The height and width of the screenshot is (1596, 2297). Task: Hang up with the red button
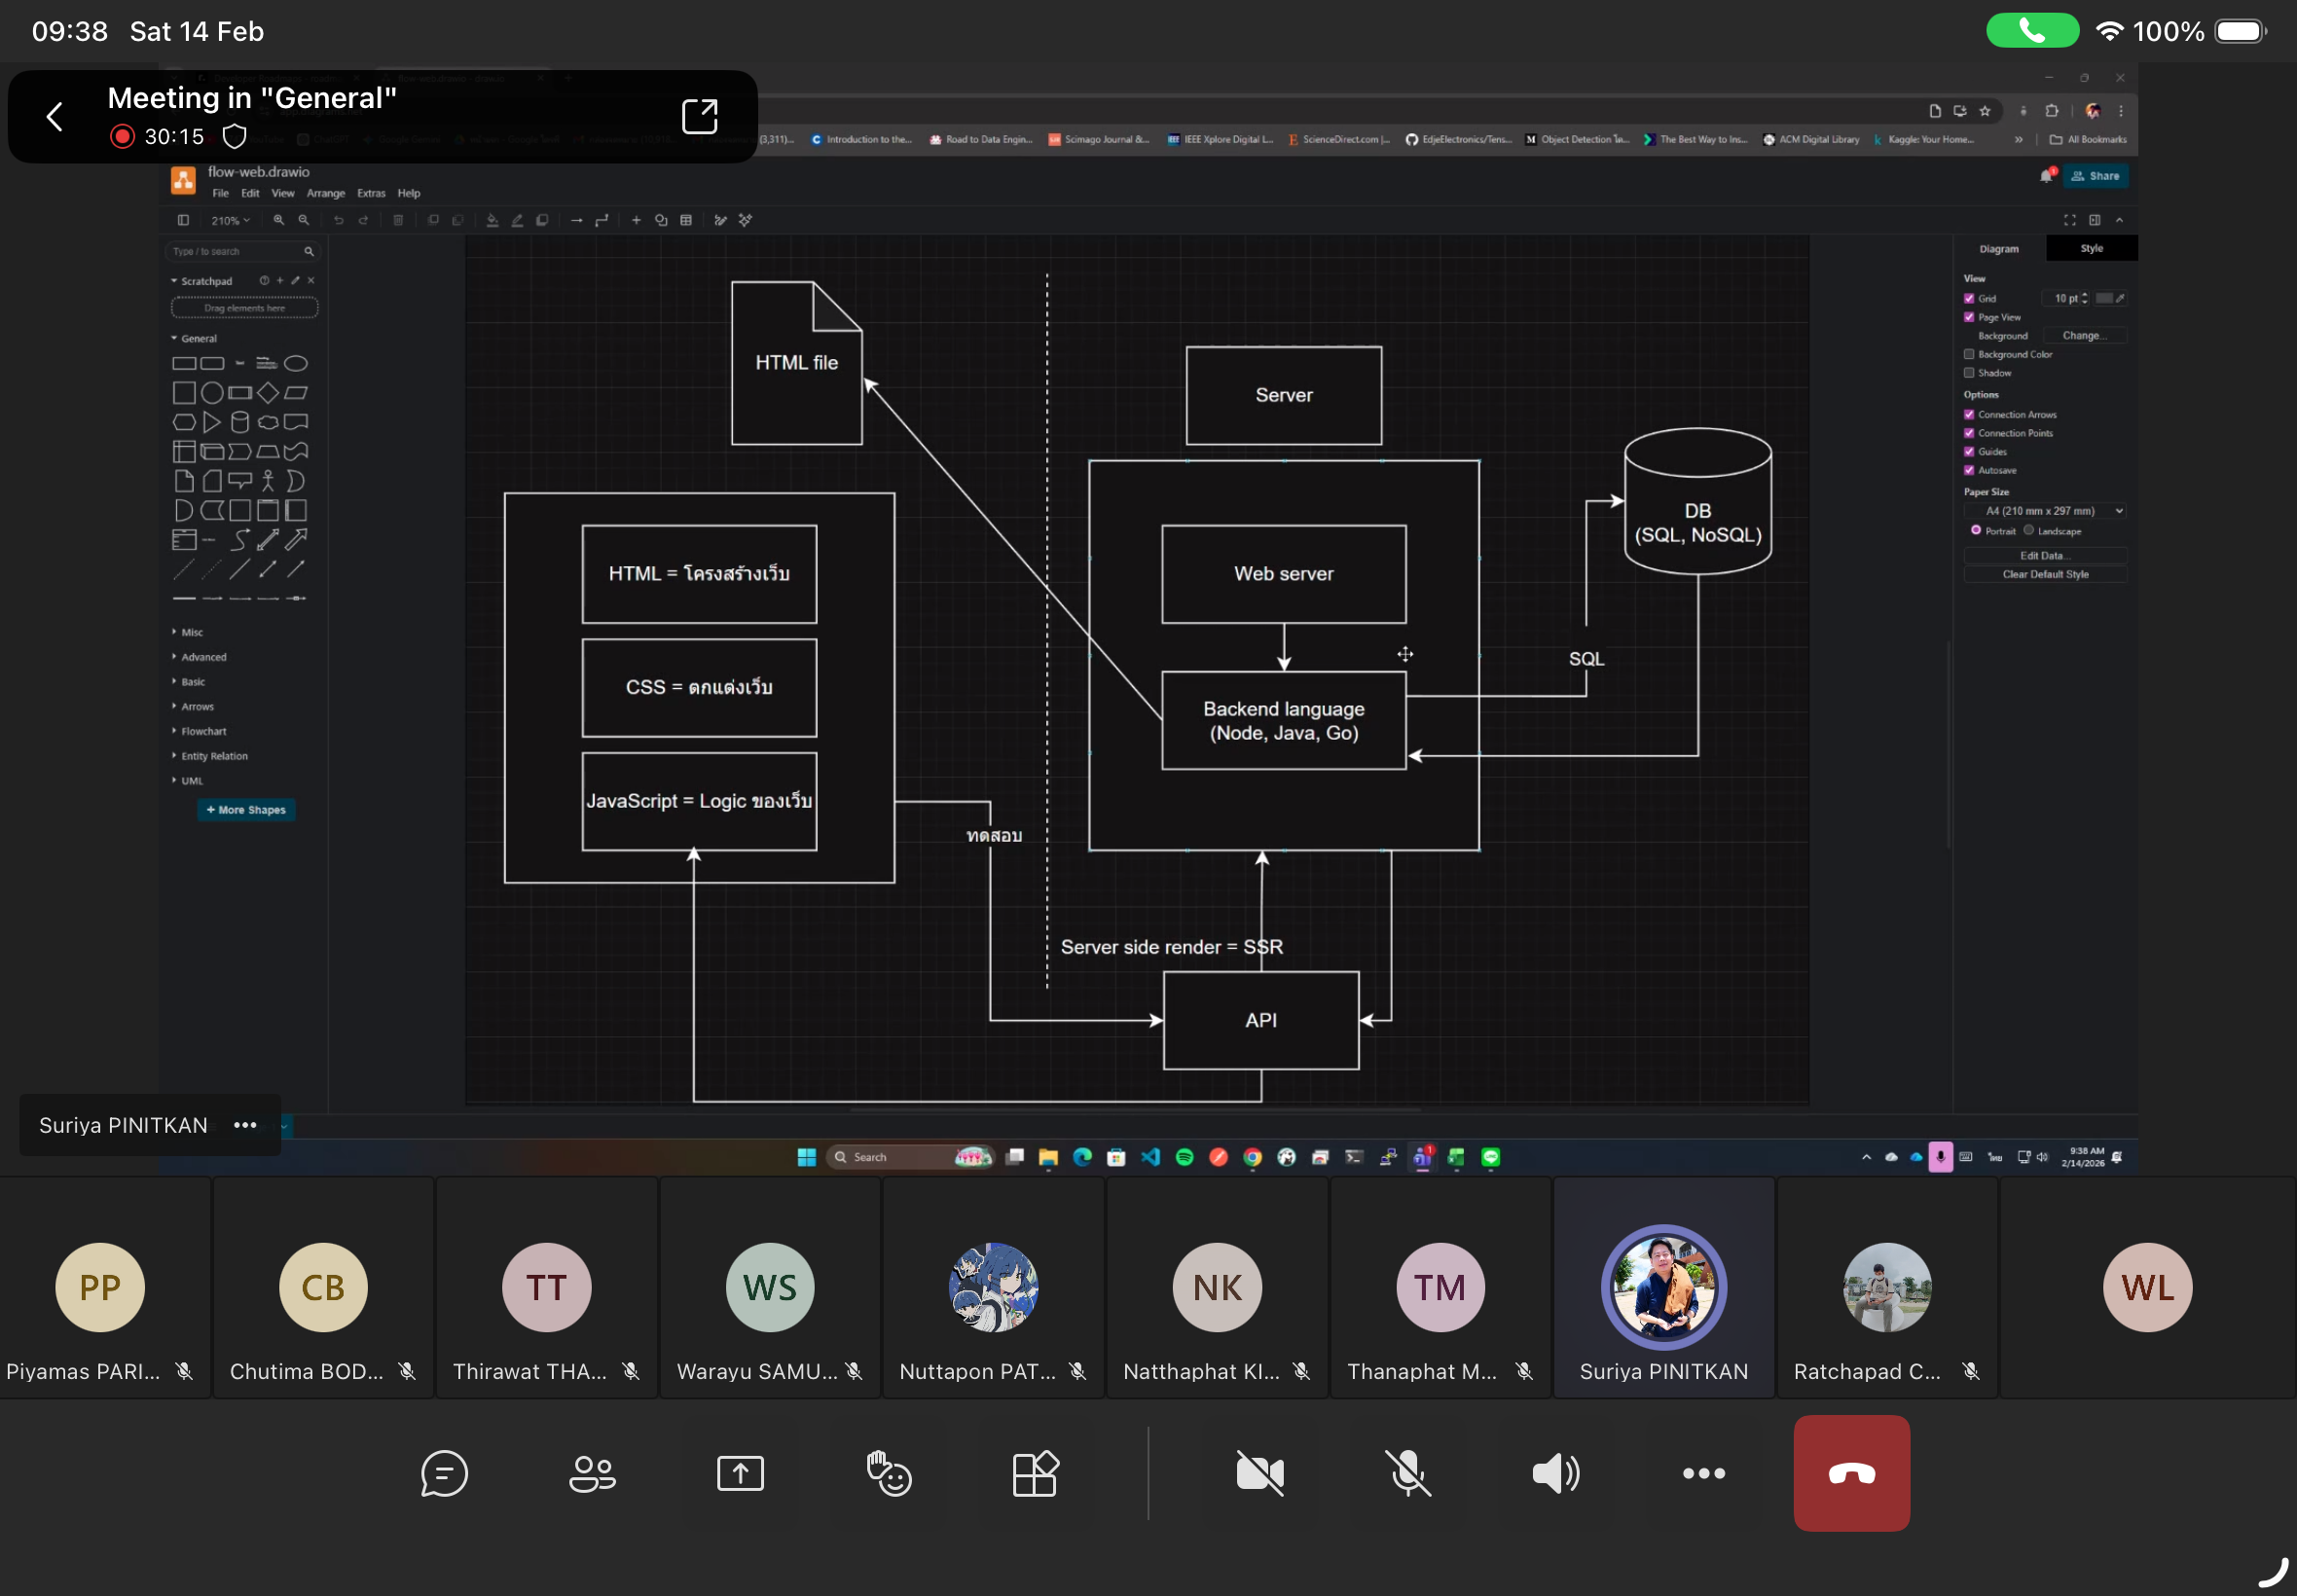(1851, 1473)
